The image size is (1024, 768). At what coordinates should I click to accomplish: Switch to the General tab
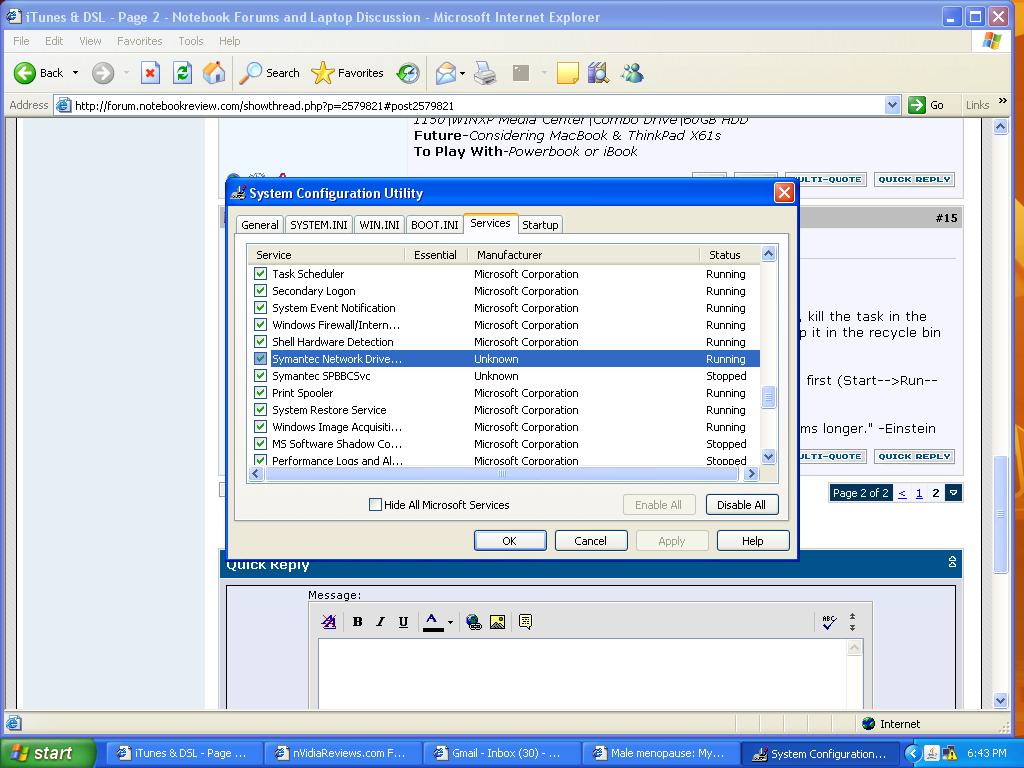260,225
